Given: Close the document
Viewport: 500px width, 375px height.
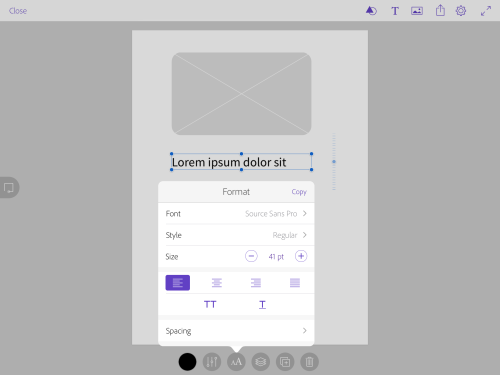Looking at the screenshot, I should 18,11.
